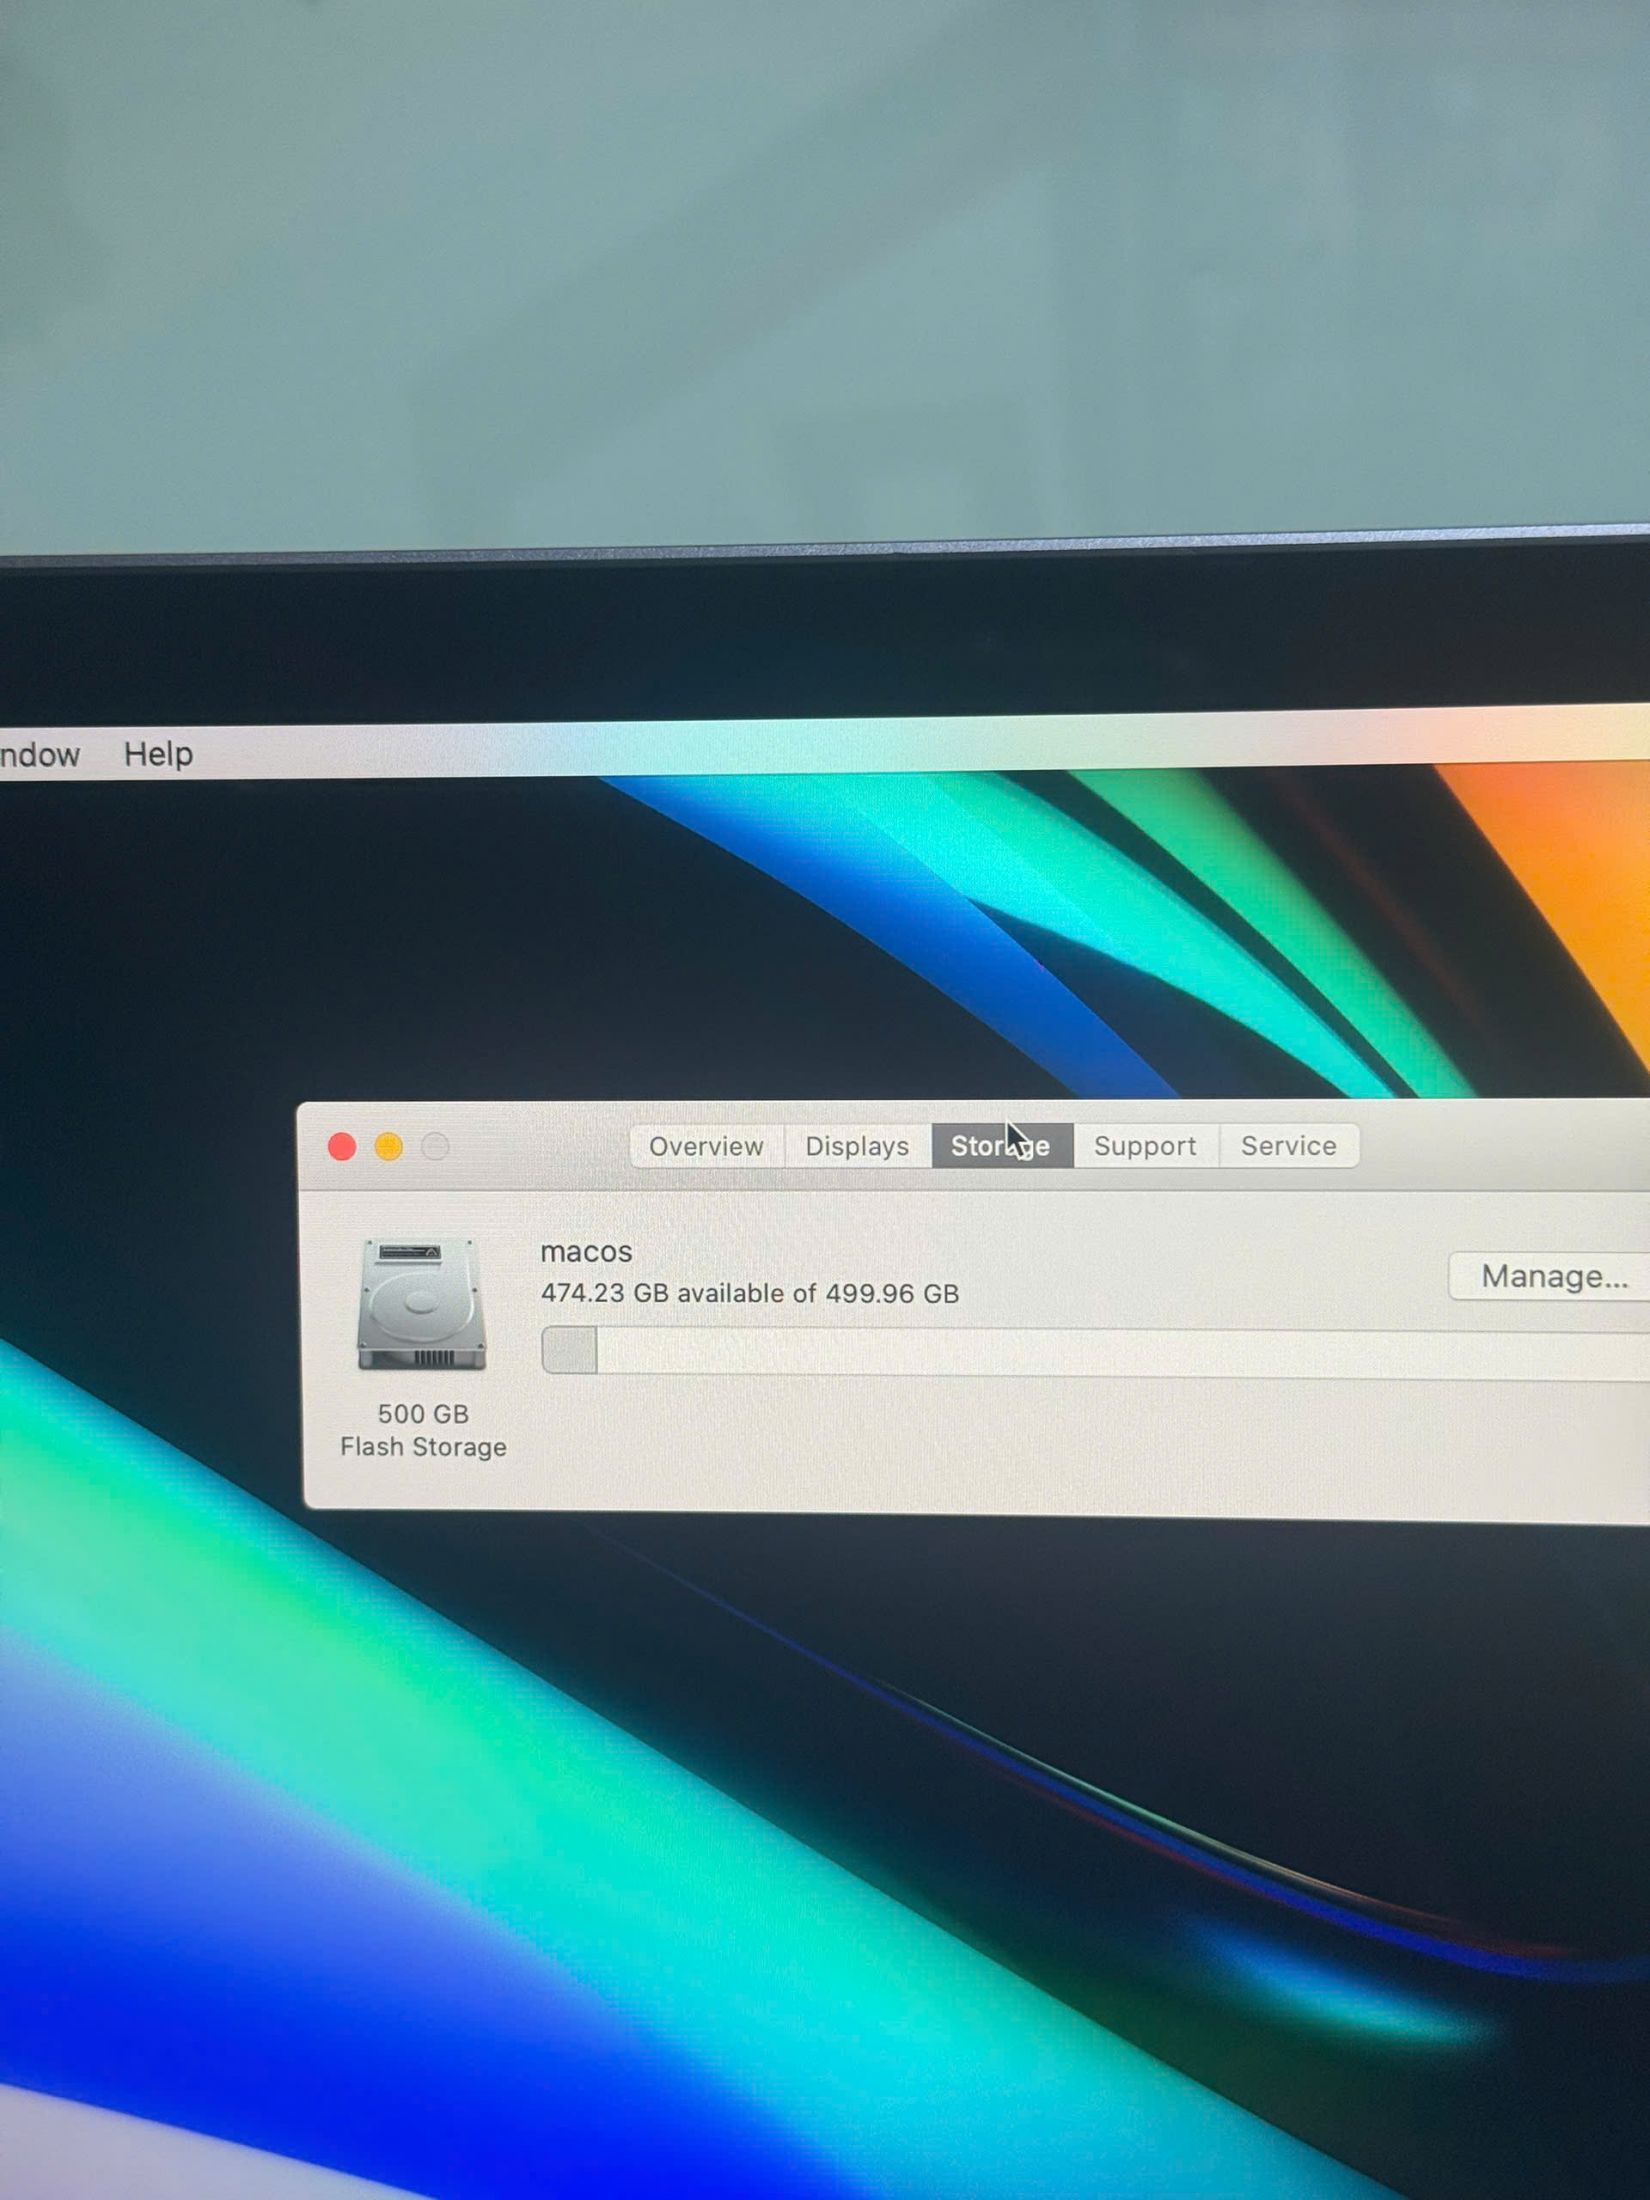Click the empty title bar beside Service tab
Viewport: 1650px width, 2200px height.
(x=1500, y=1146)
